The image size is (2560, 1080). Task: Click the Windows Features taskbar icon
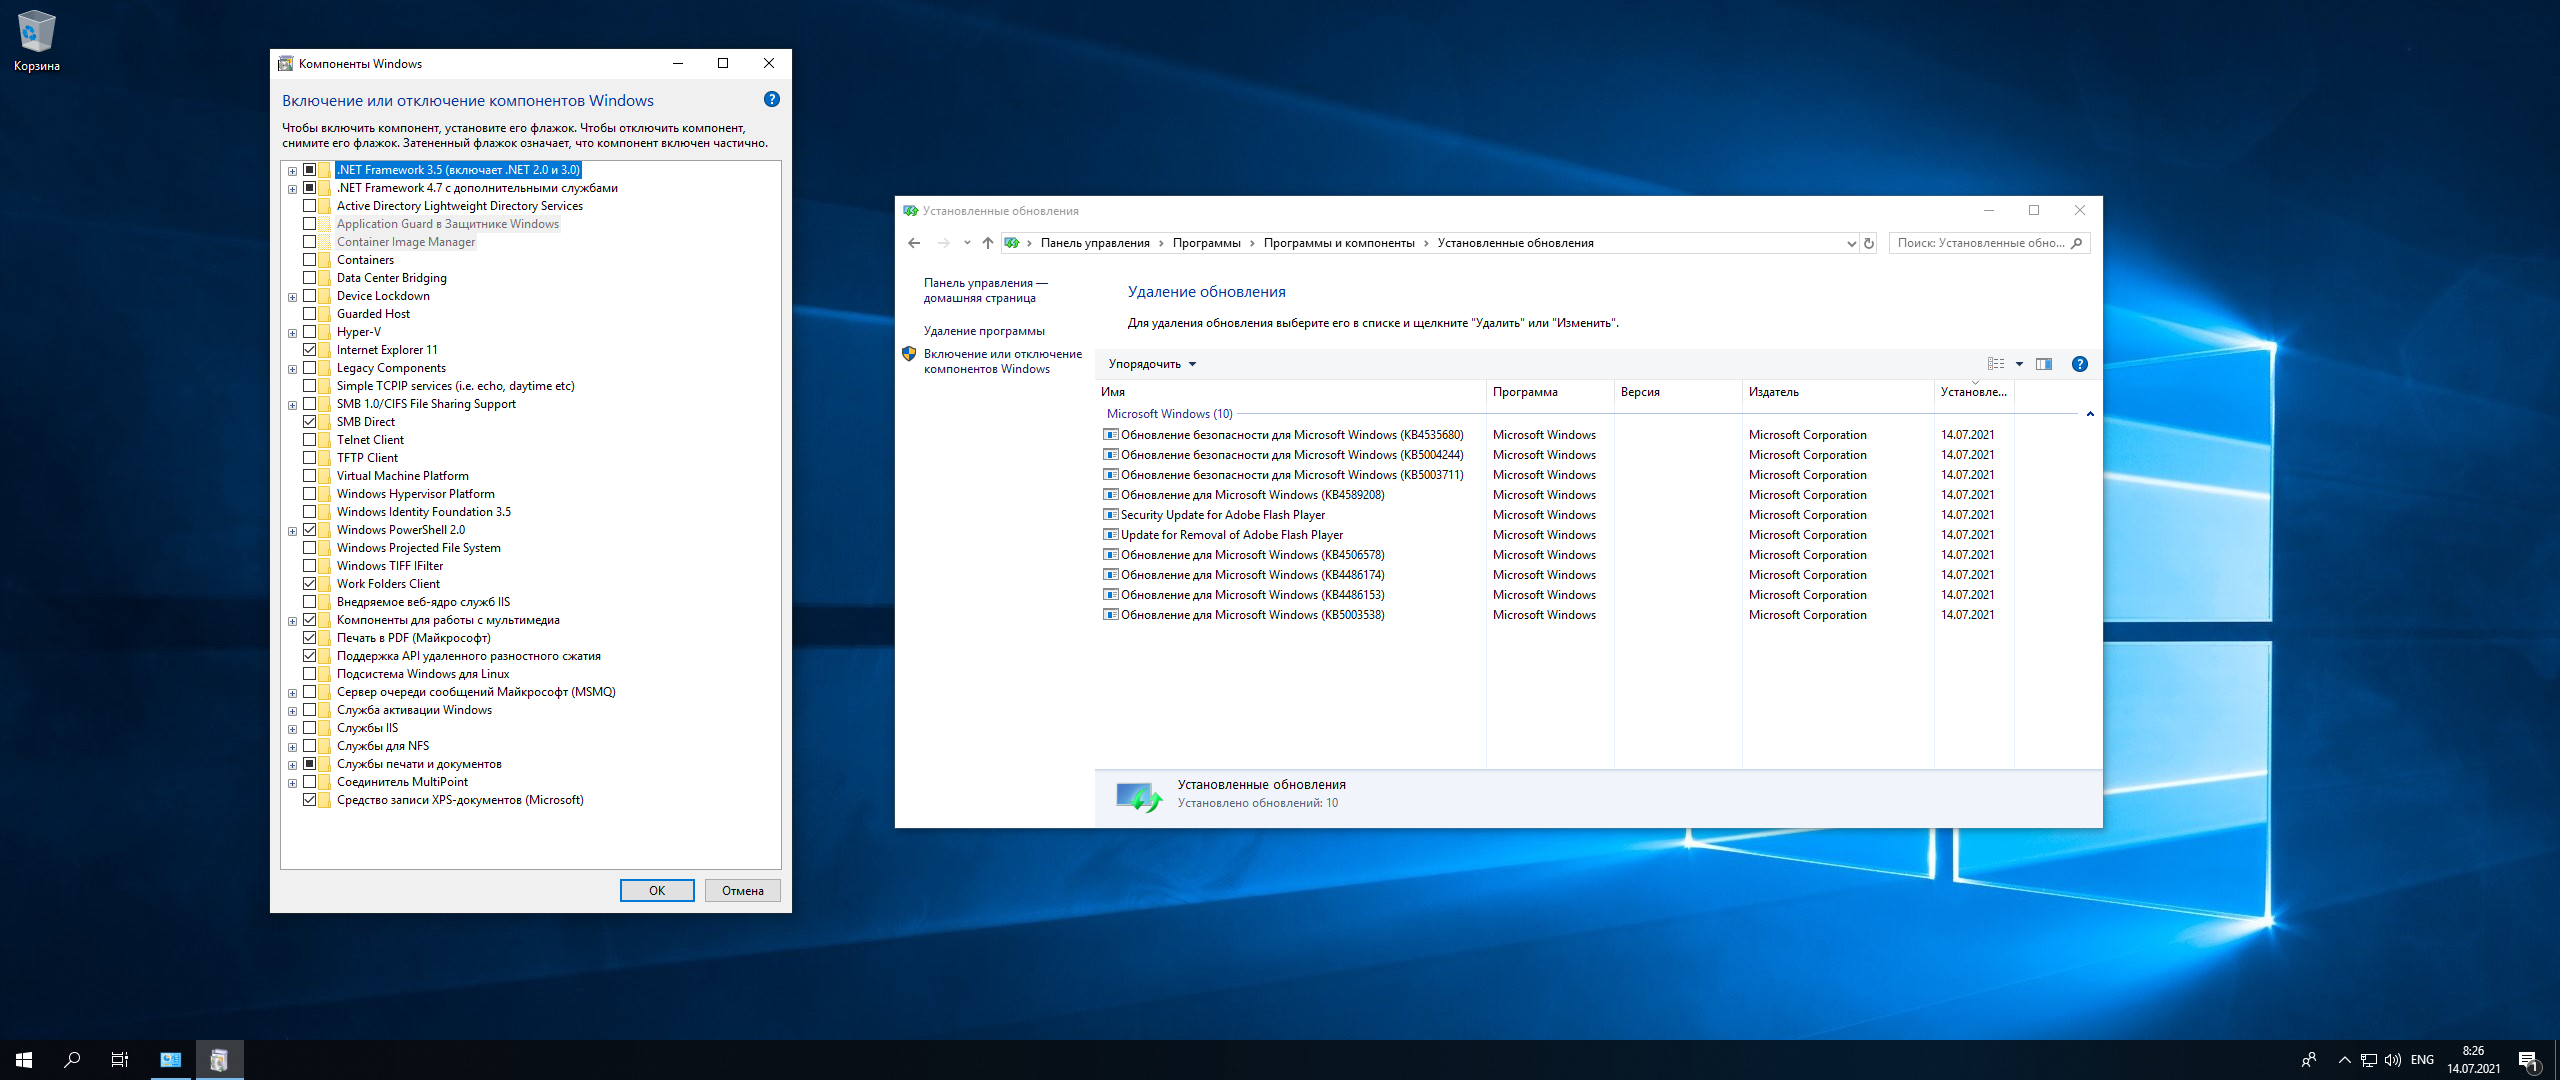219,1060
